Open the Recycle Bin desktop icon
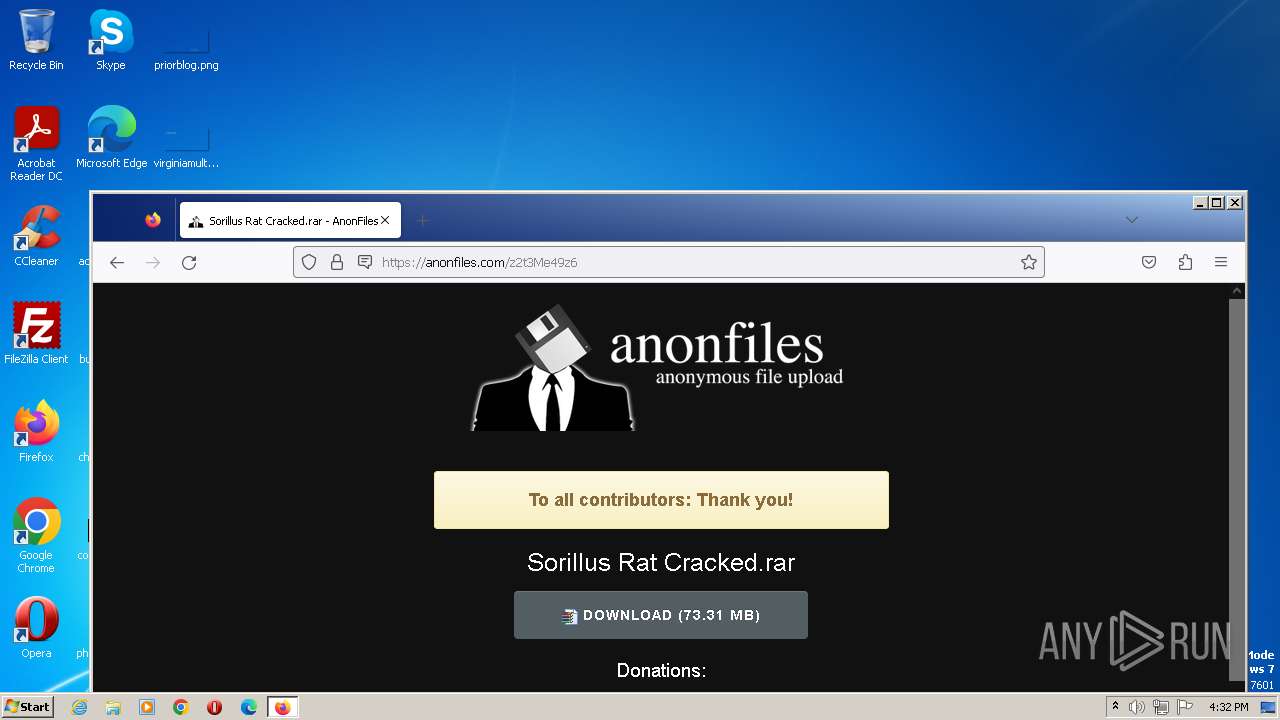 tap(36, 40)
